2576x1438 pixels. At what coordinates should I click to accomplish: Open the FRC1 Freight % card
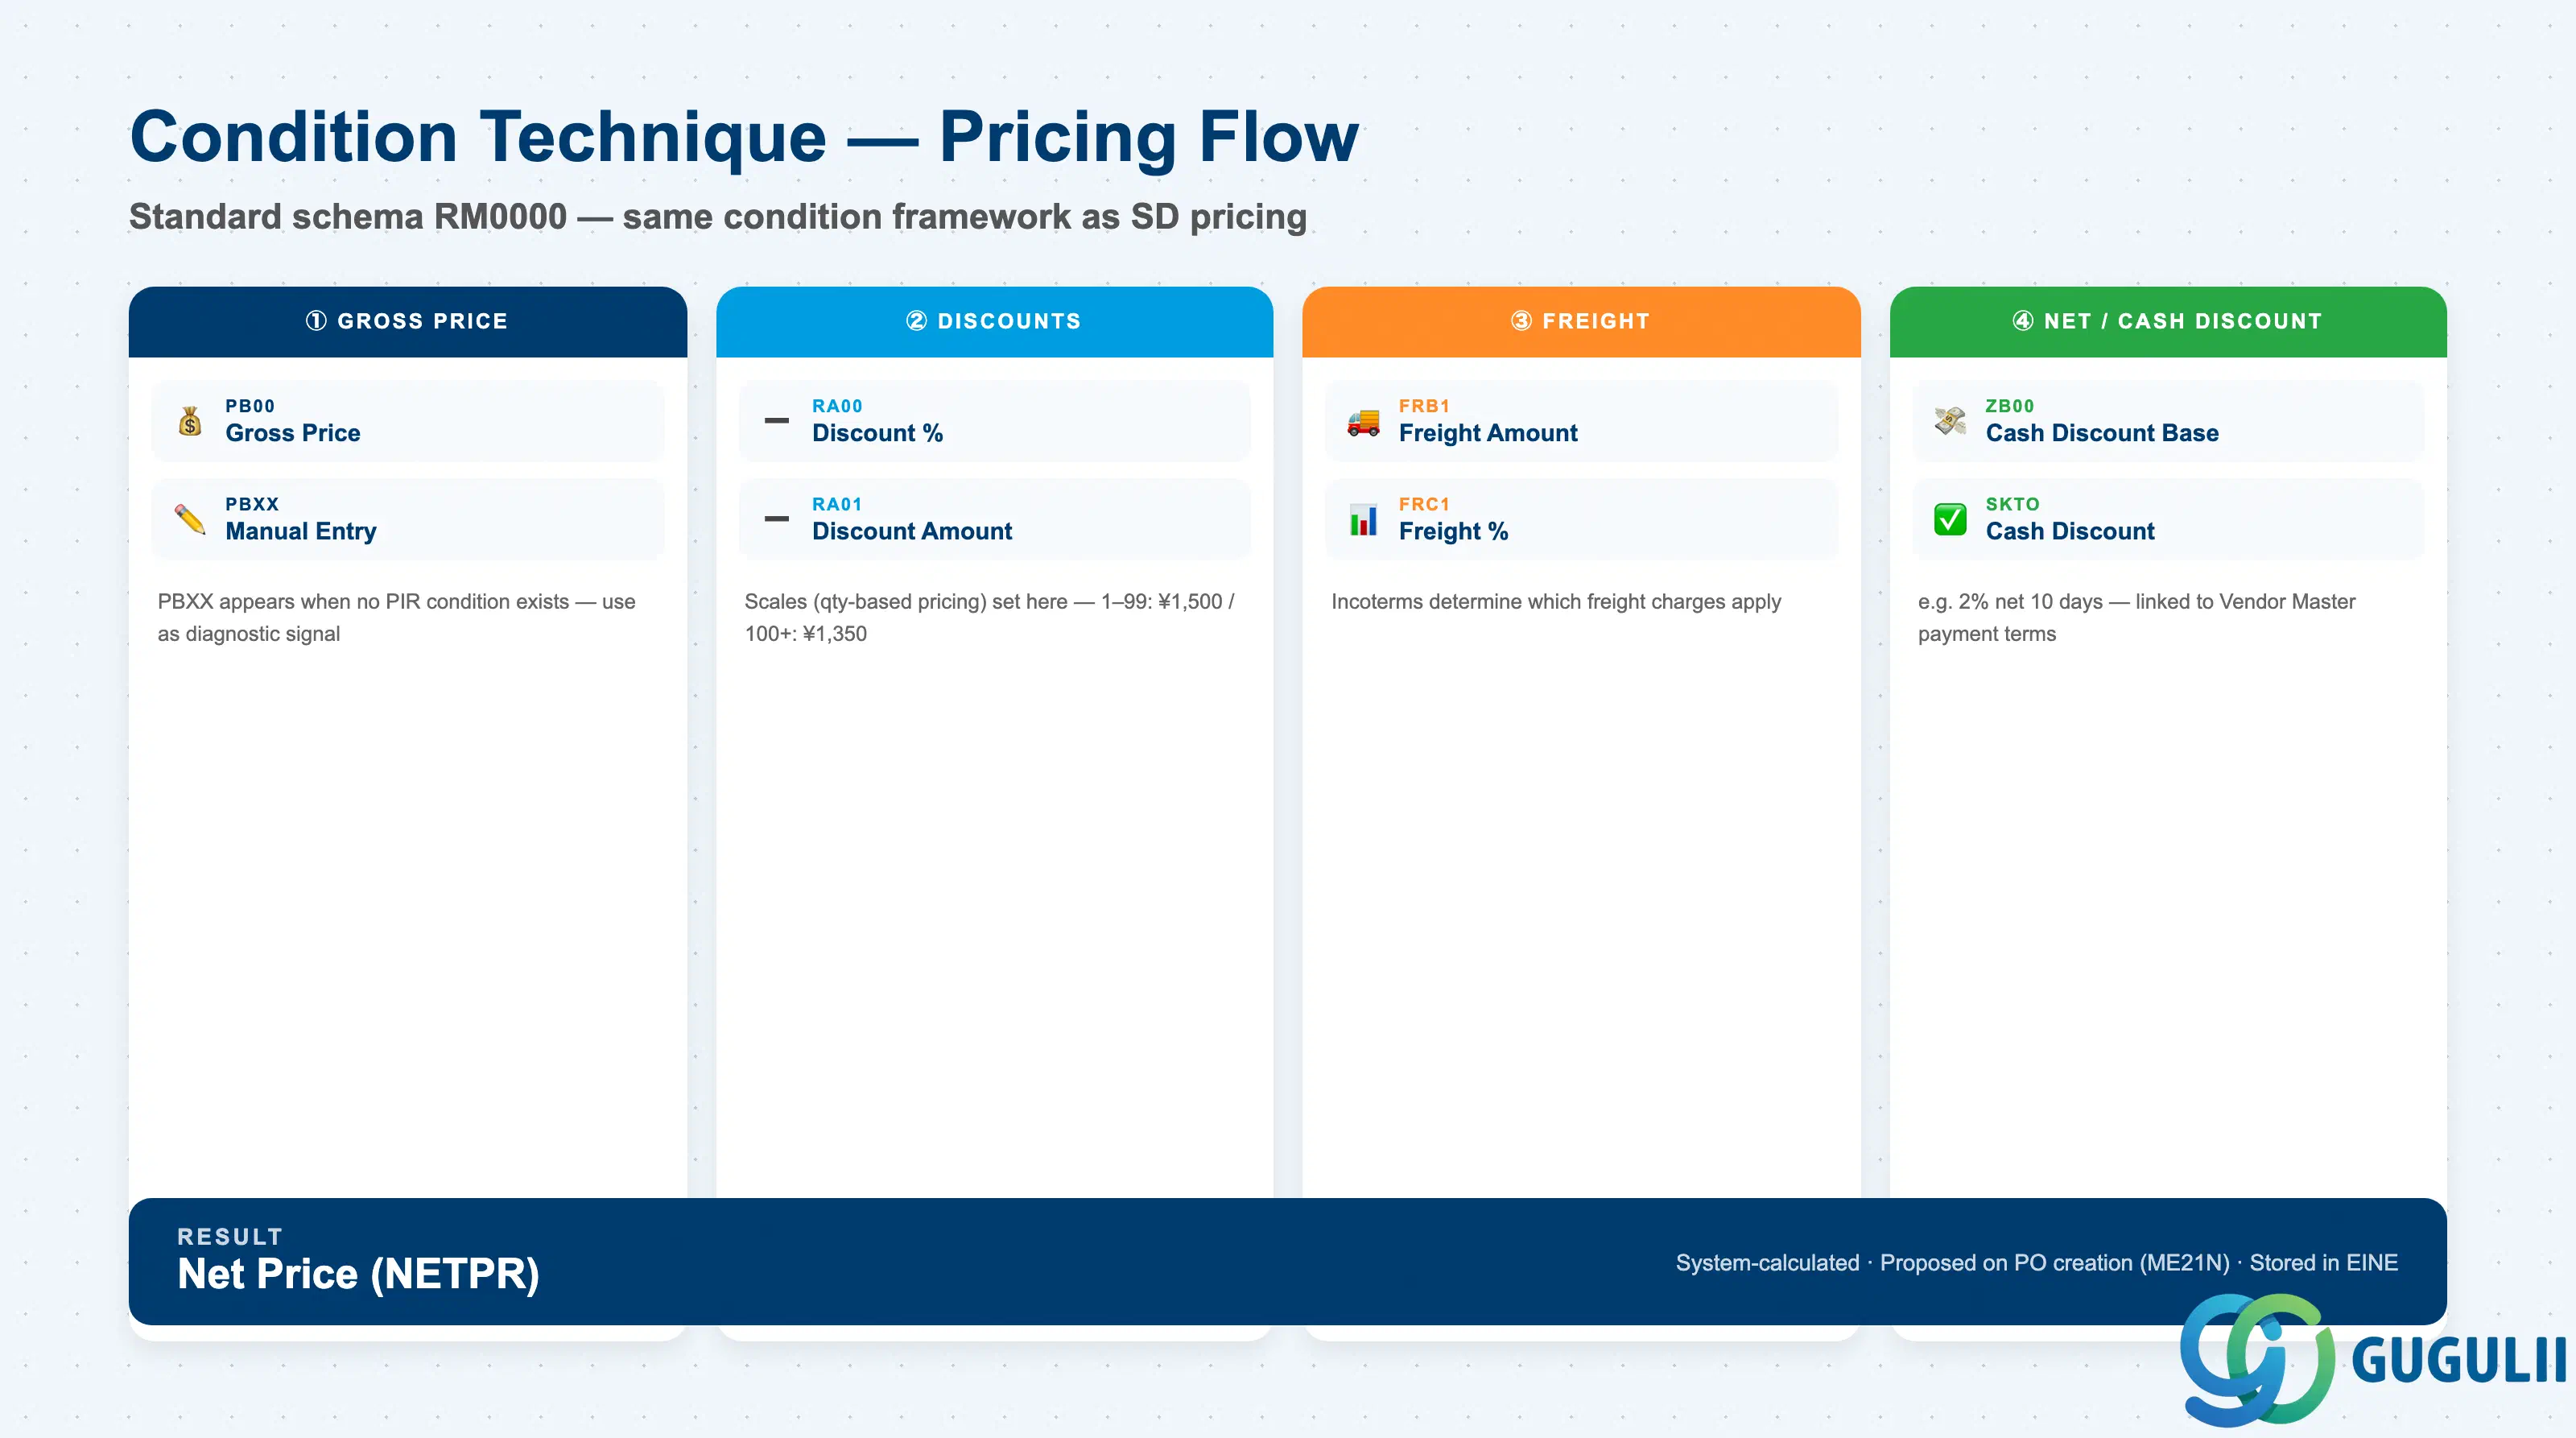click(1581, 519)
